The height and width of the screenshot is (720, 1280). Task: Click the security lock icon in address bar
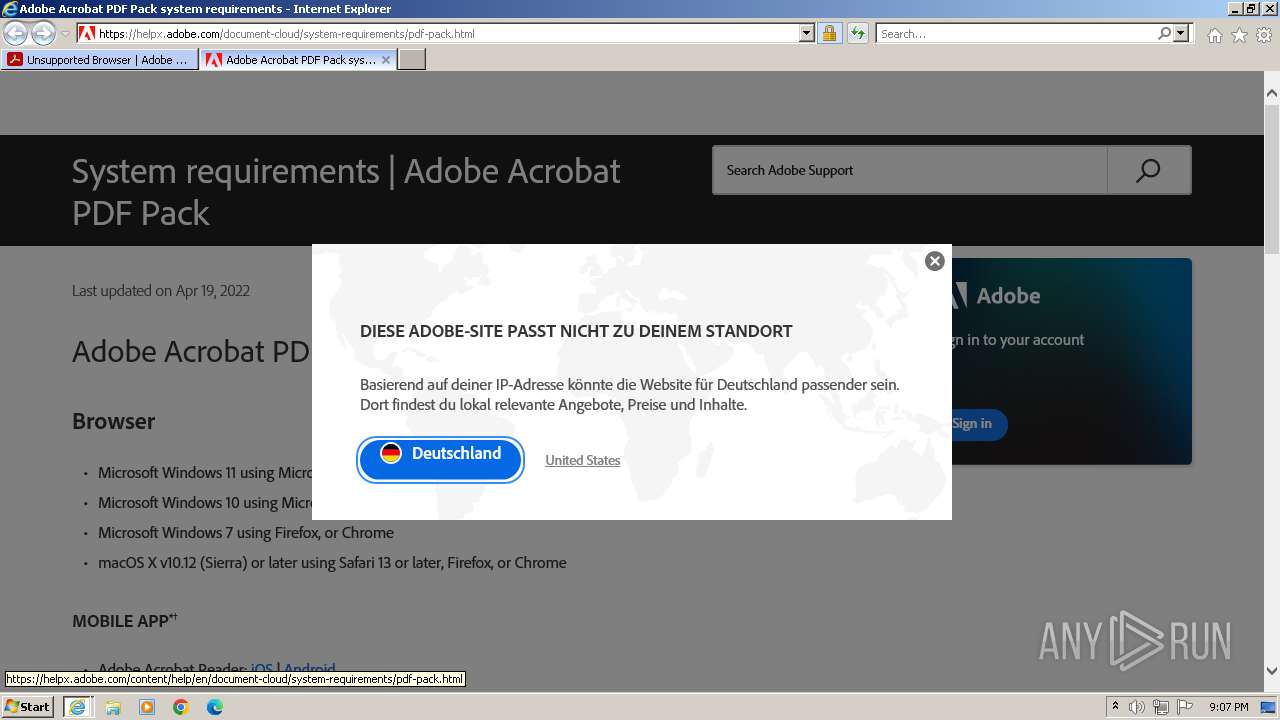click(829, 33)
